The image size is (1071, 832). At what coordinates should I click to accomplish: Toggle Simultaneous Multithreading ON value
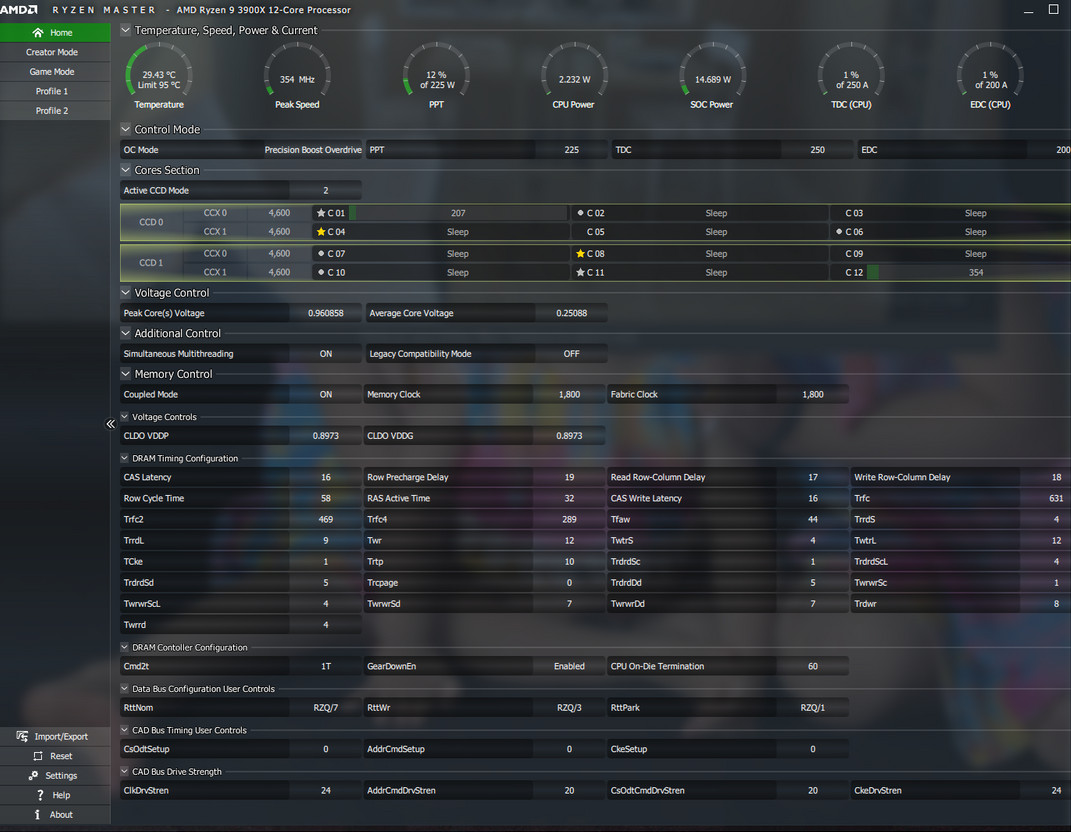pos(326,354)
